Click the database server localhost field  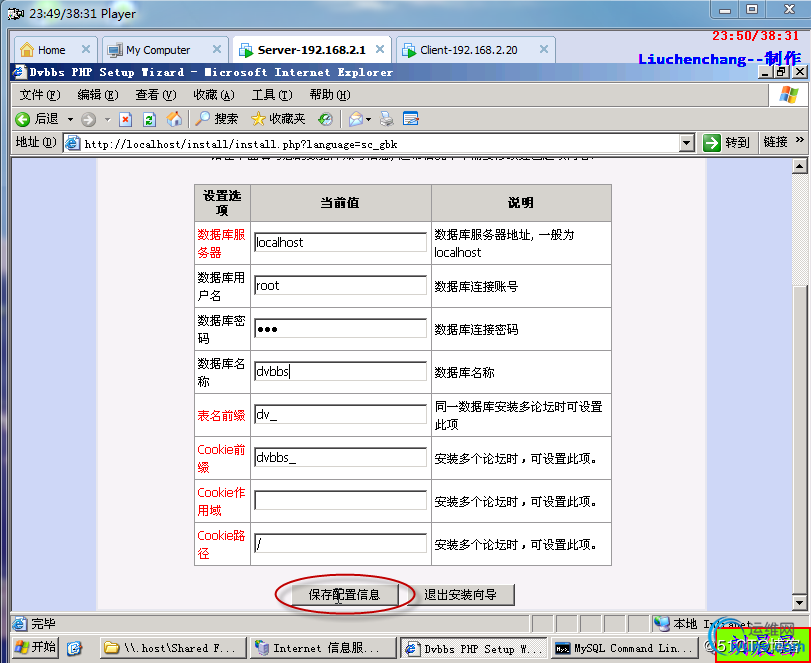(340, 242)
